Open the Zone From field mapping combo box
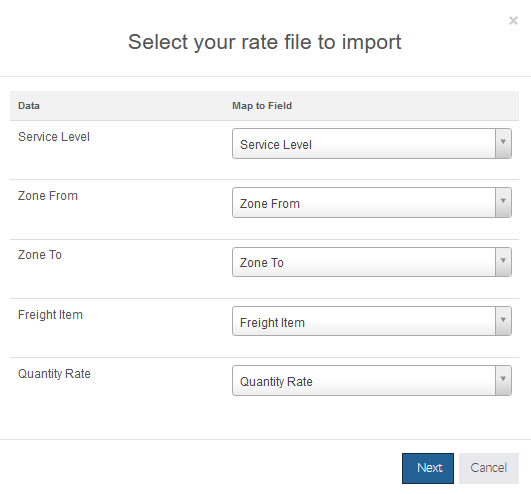The image size is (531, 494). point(371,202)
